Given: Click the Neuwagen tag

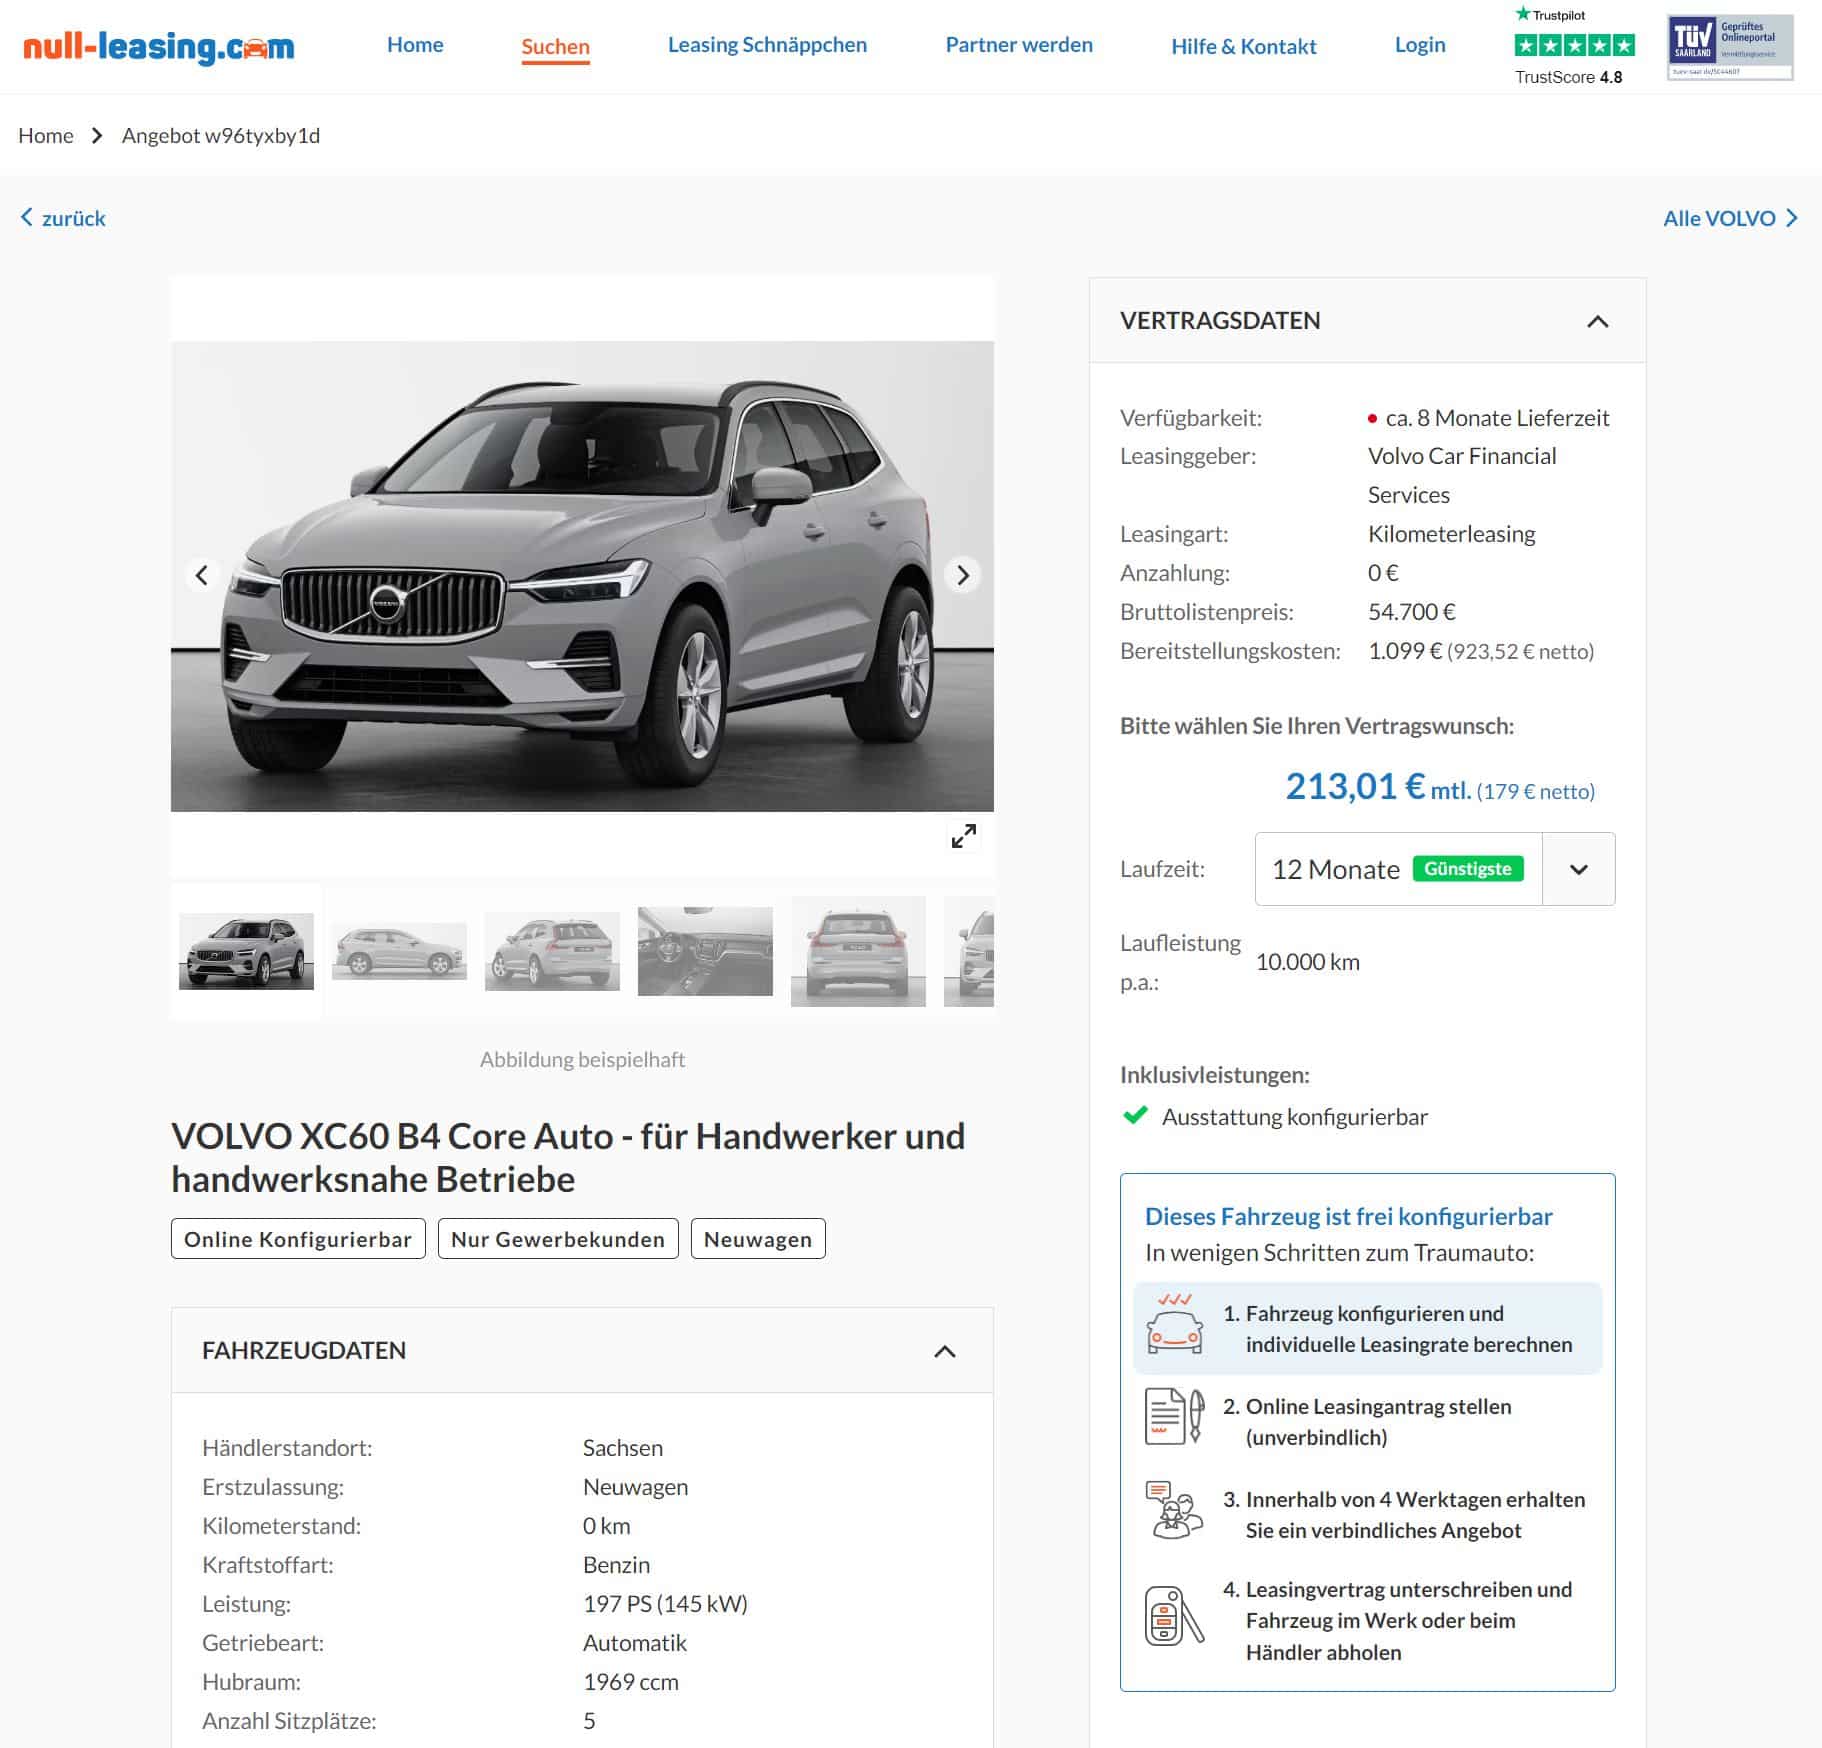Looking at the screenshot, I should pyautogui.click(x=758, y=1239).
